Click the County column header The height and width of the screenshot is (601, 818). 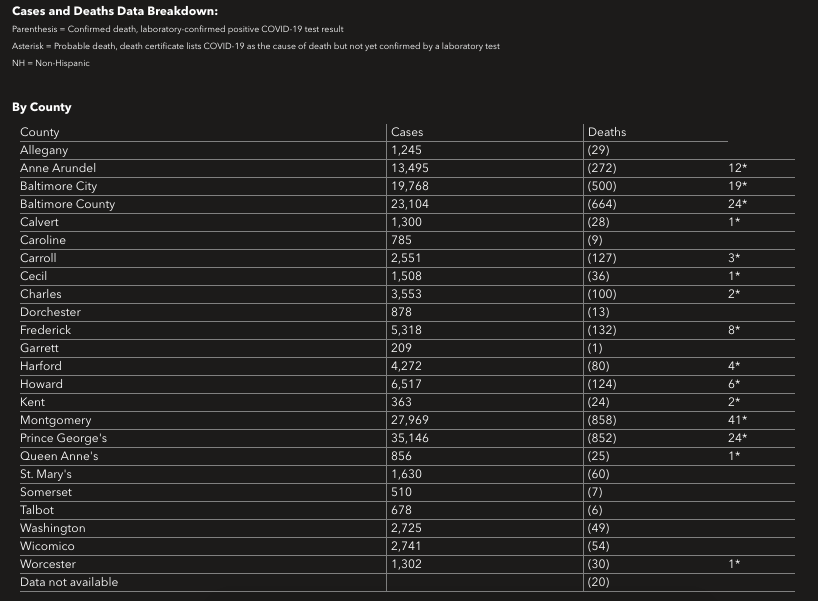coord(40,132)
